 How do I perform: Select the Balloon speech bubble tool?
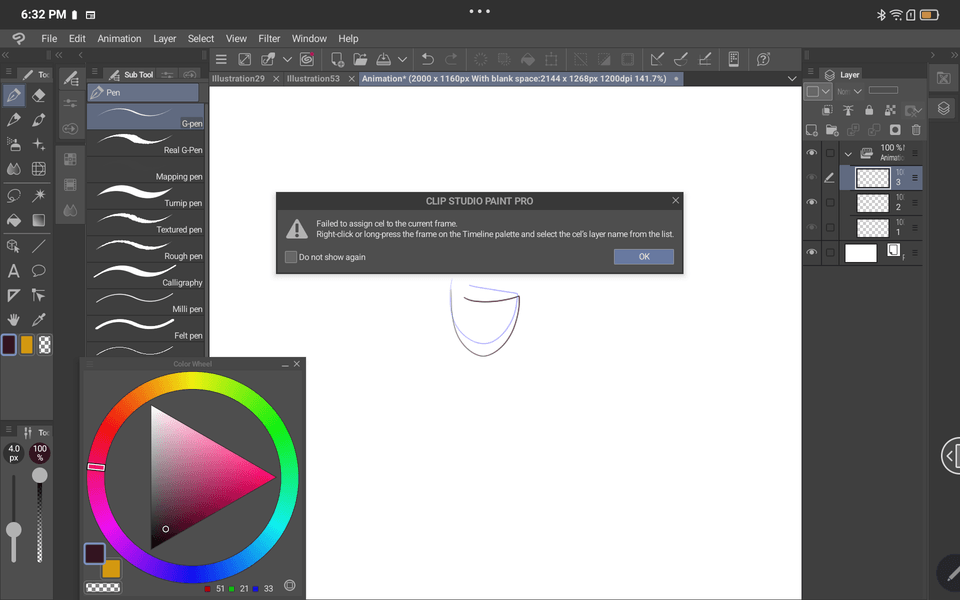(x=39, y=271)
